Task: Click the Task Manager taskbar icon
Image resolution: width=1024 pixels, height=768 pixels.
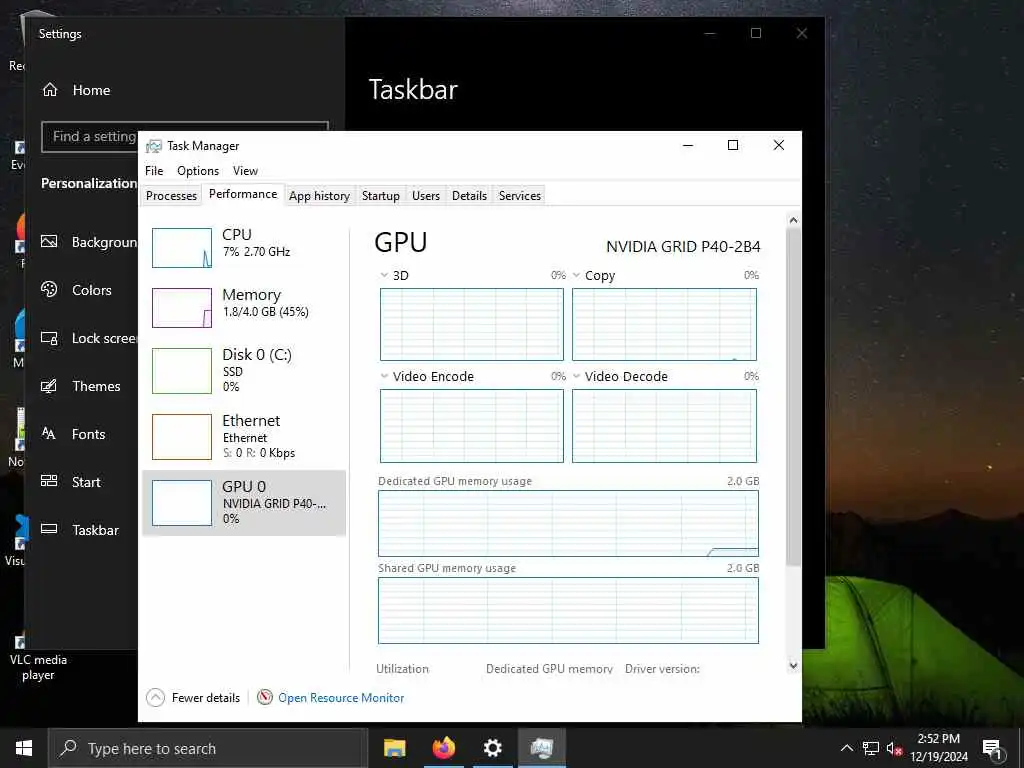Action: point(541,748)
